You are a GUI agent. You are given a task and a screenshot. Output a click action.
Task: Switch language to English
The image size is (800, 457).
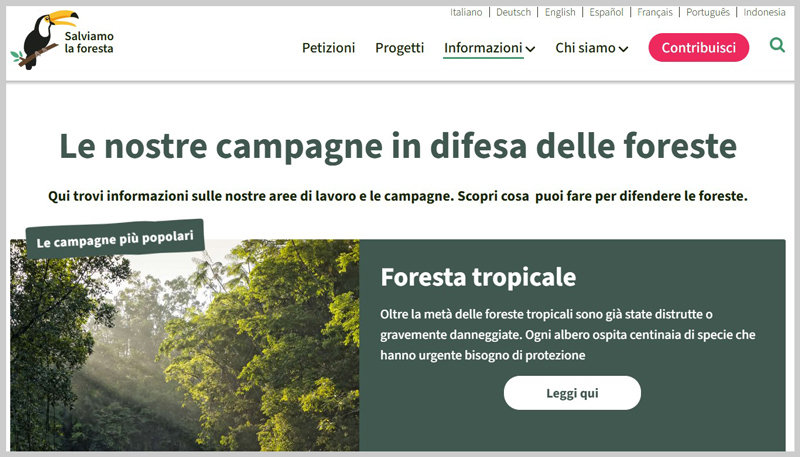tap(560, 12)
